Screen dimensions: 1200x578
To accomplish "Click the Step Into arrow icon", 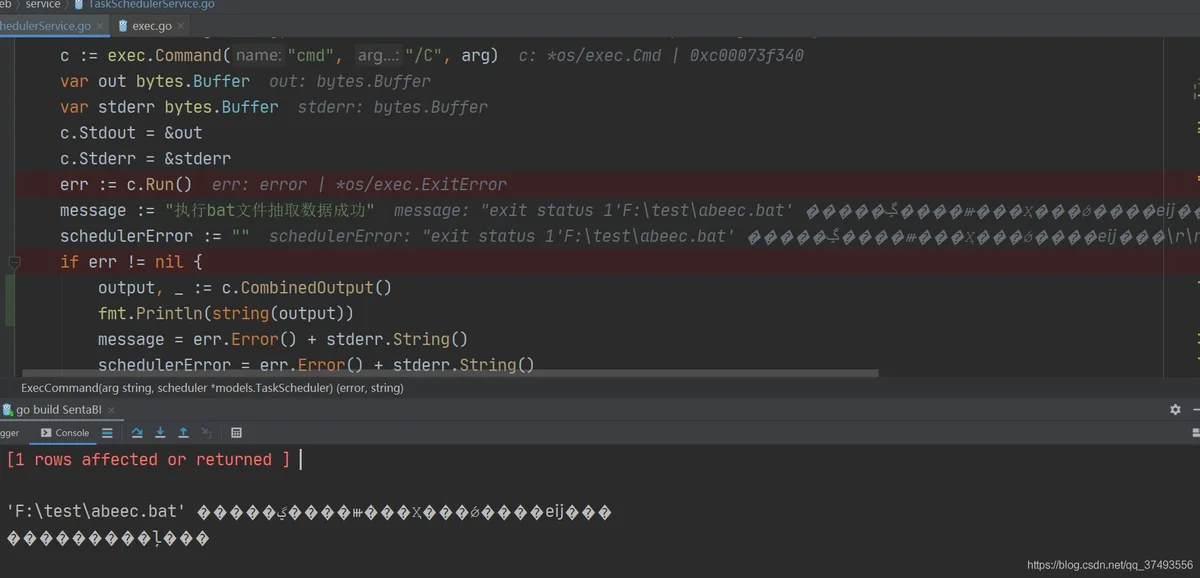I will [x=160, y=433].
